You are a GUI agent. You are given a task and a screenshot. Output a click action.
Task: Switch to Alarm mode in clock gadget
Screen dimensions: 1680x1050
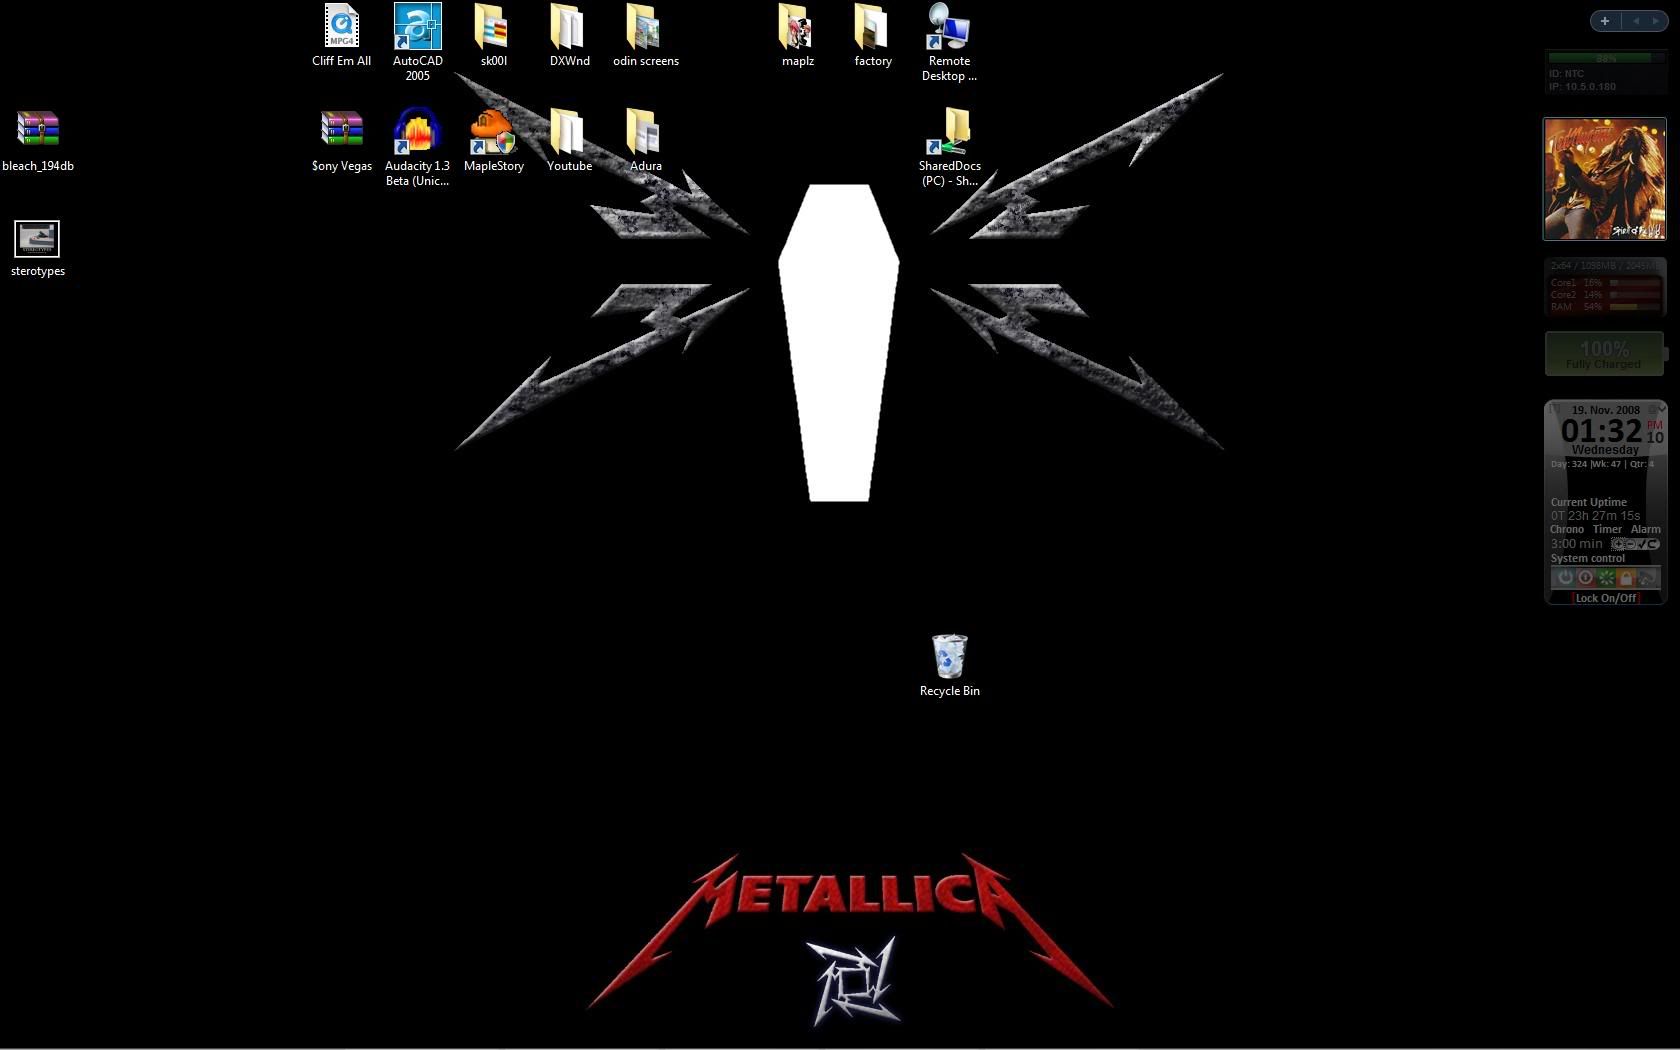click(1646, 529)
